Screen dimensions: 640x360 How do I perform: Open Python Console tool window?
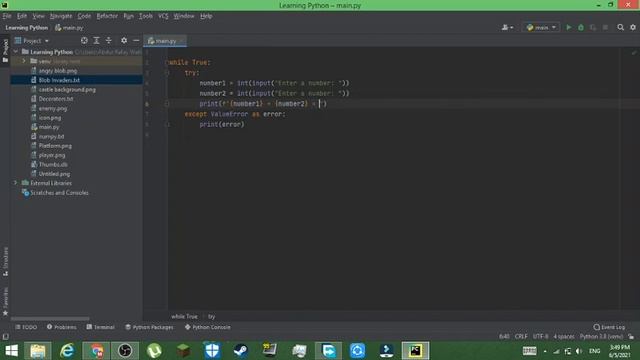pyautogui.click(x=208, y=327)
